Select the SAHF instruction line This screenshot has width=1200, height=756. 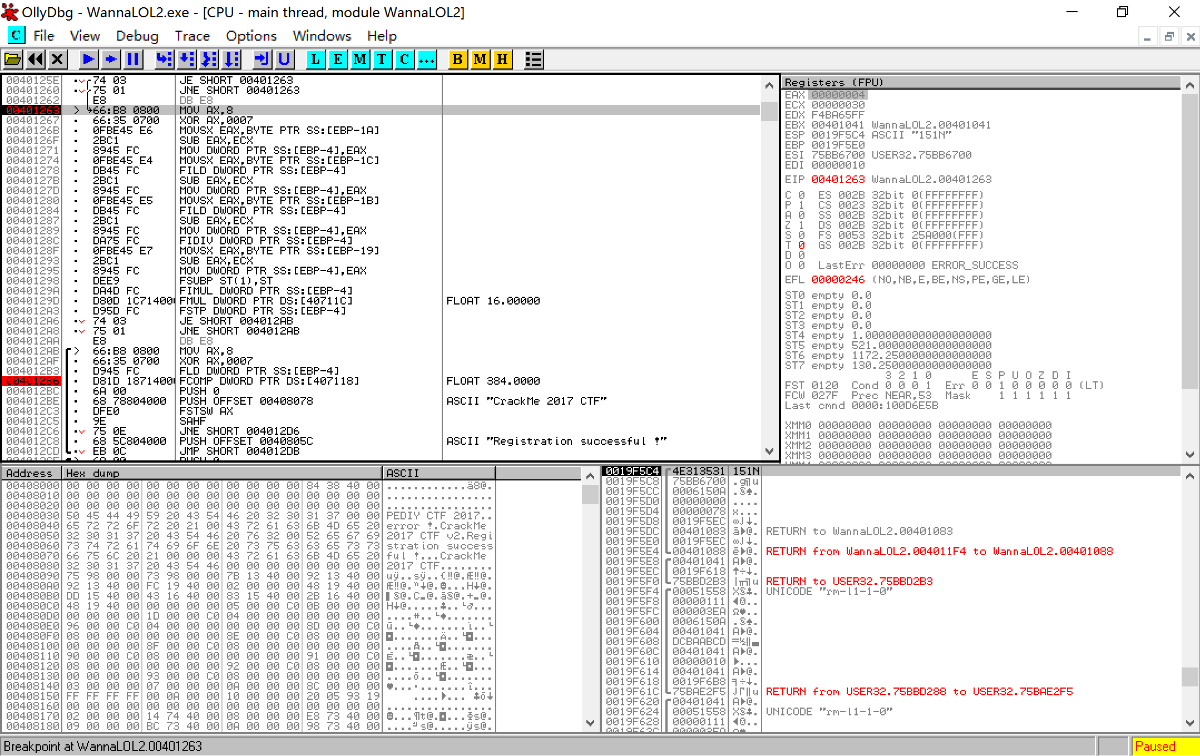click(380, 420)
